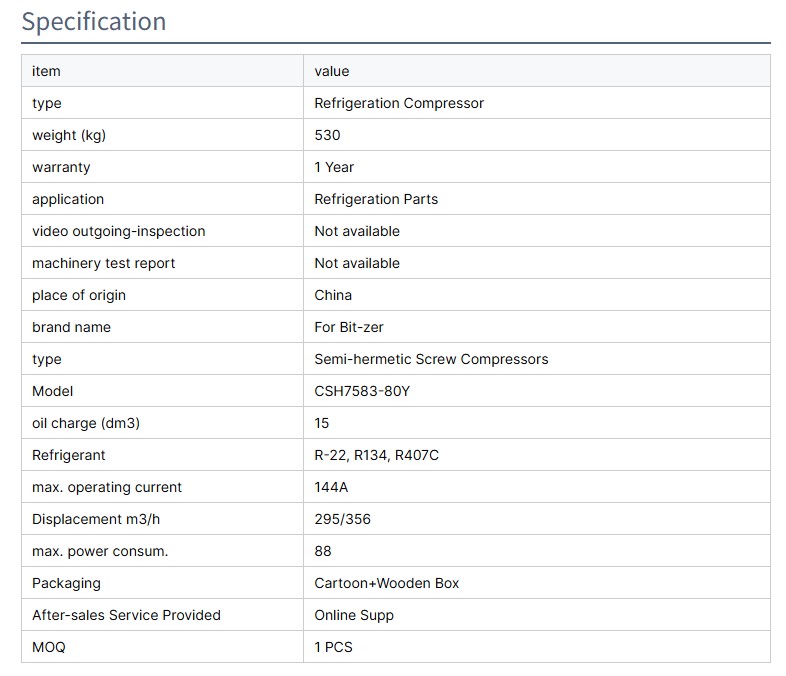Image resolution: width=786 pixels, height=676 pixels.
Task: Click the Specification heading
Action: tap(94, 21)
